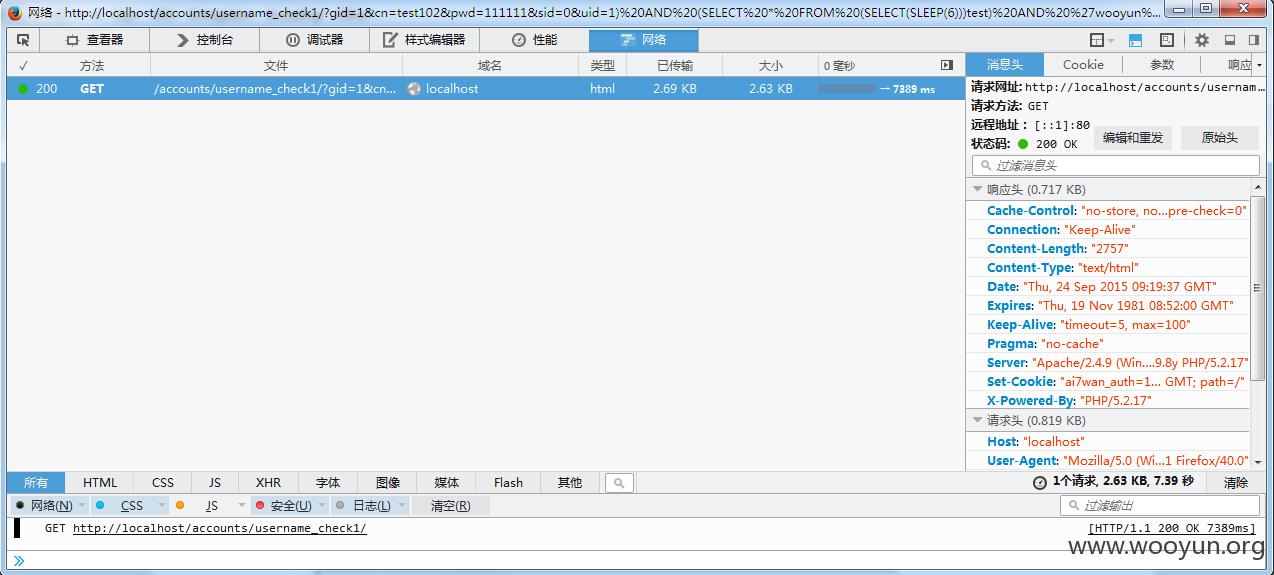
Task: Filter requests by 其他 other
Action: 570,482
